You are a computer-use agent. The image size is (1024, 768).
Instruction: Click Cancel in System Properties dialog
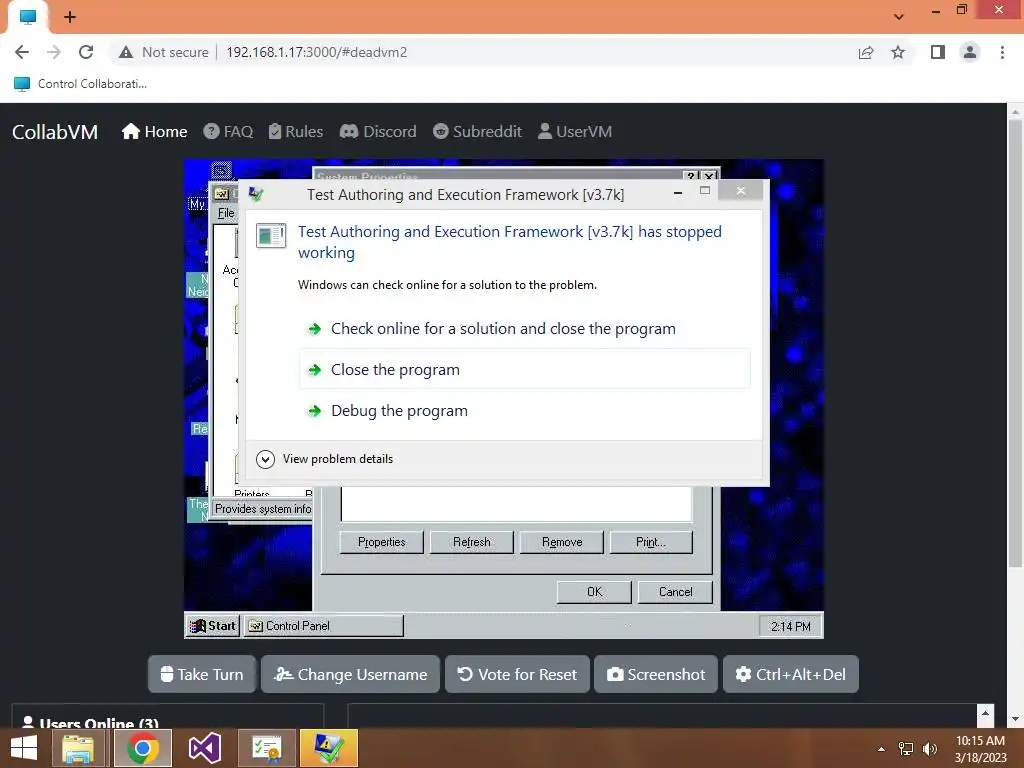(x=675, y=592)
